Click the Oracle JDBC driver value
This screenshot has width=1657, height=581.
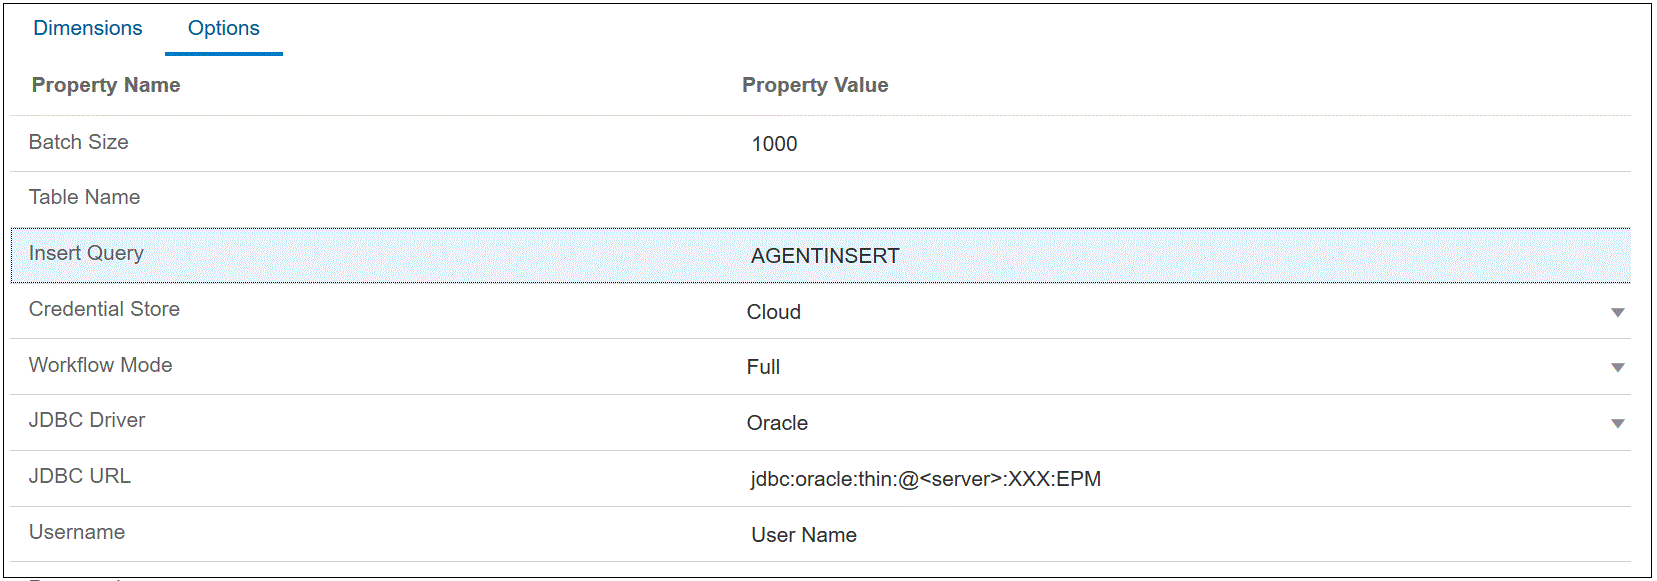click(777, 423)
